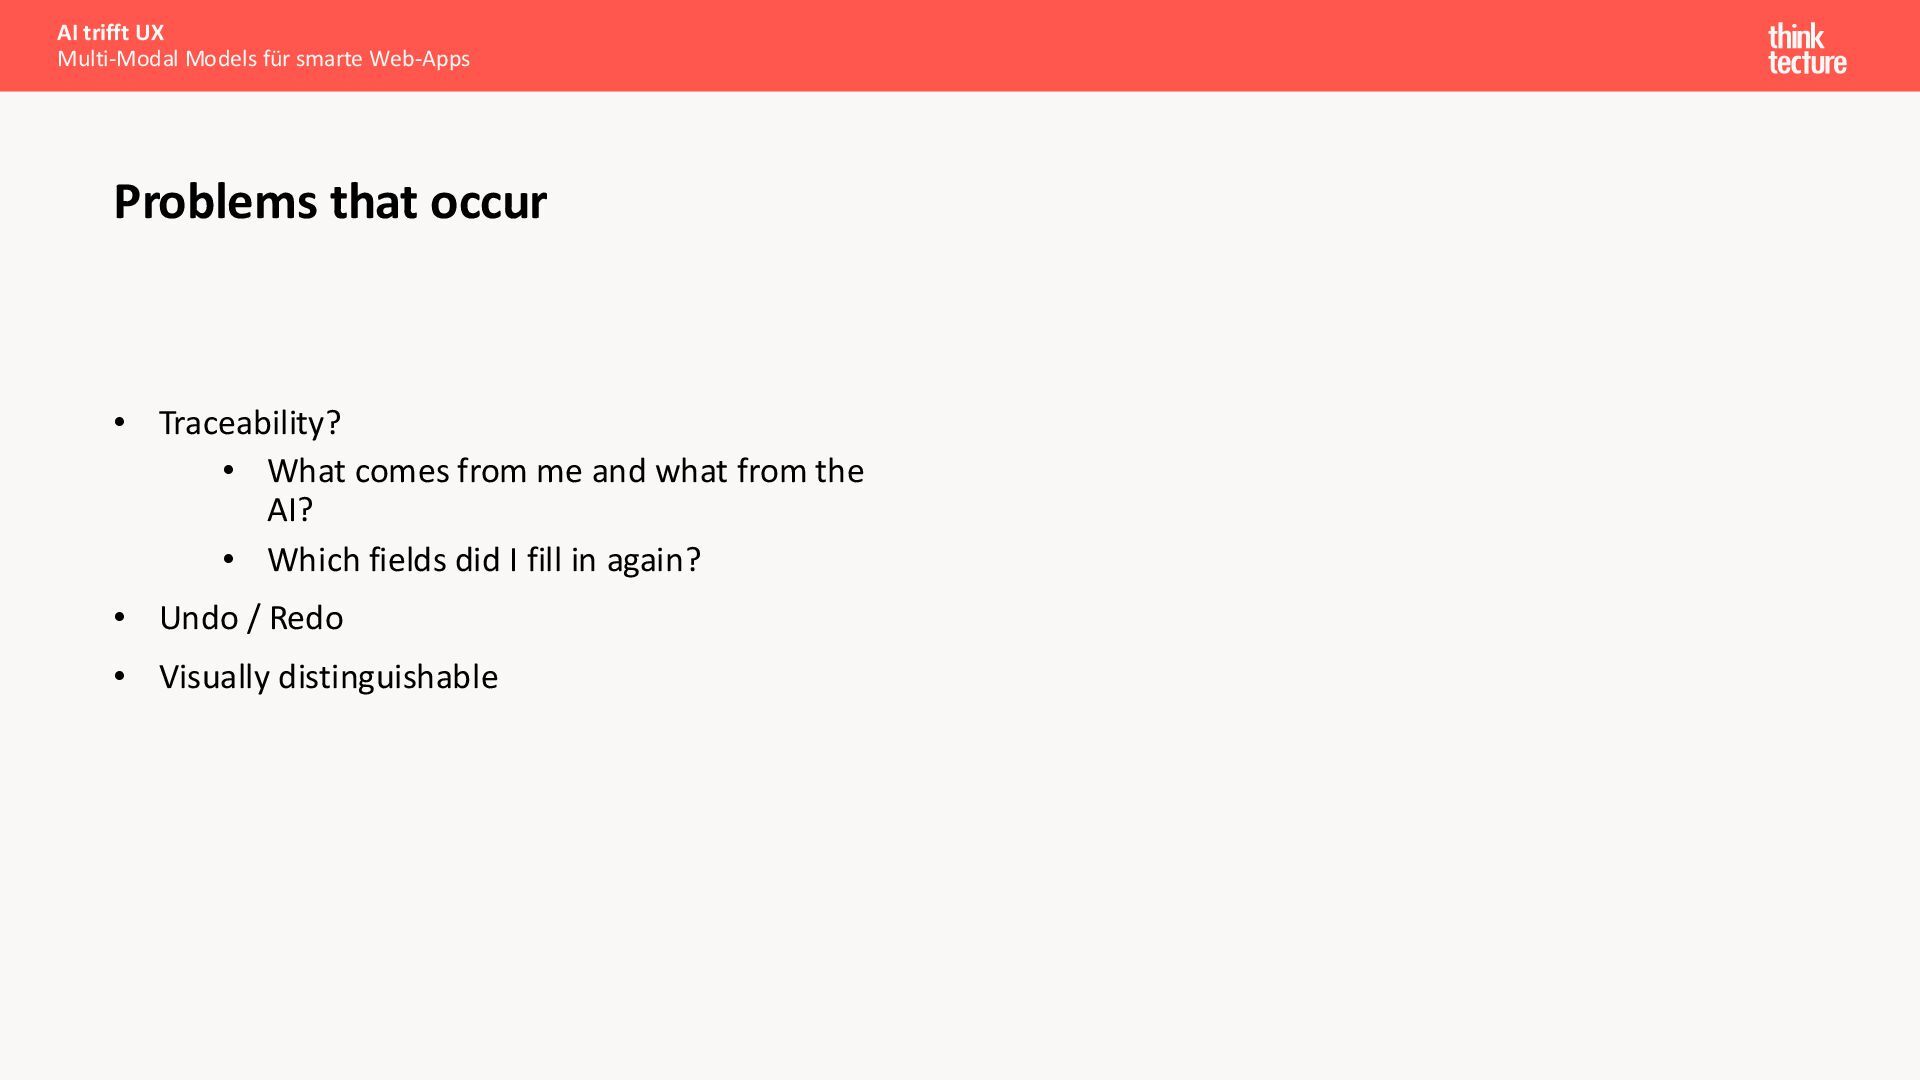
Task: Click the word 'occur' in the title
Action: pyautogui.click(x=488, y=203)
